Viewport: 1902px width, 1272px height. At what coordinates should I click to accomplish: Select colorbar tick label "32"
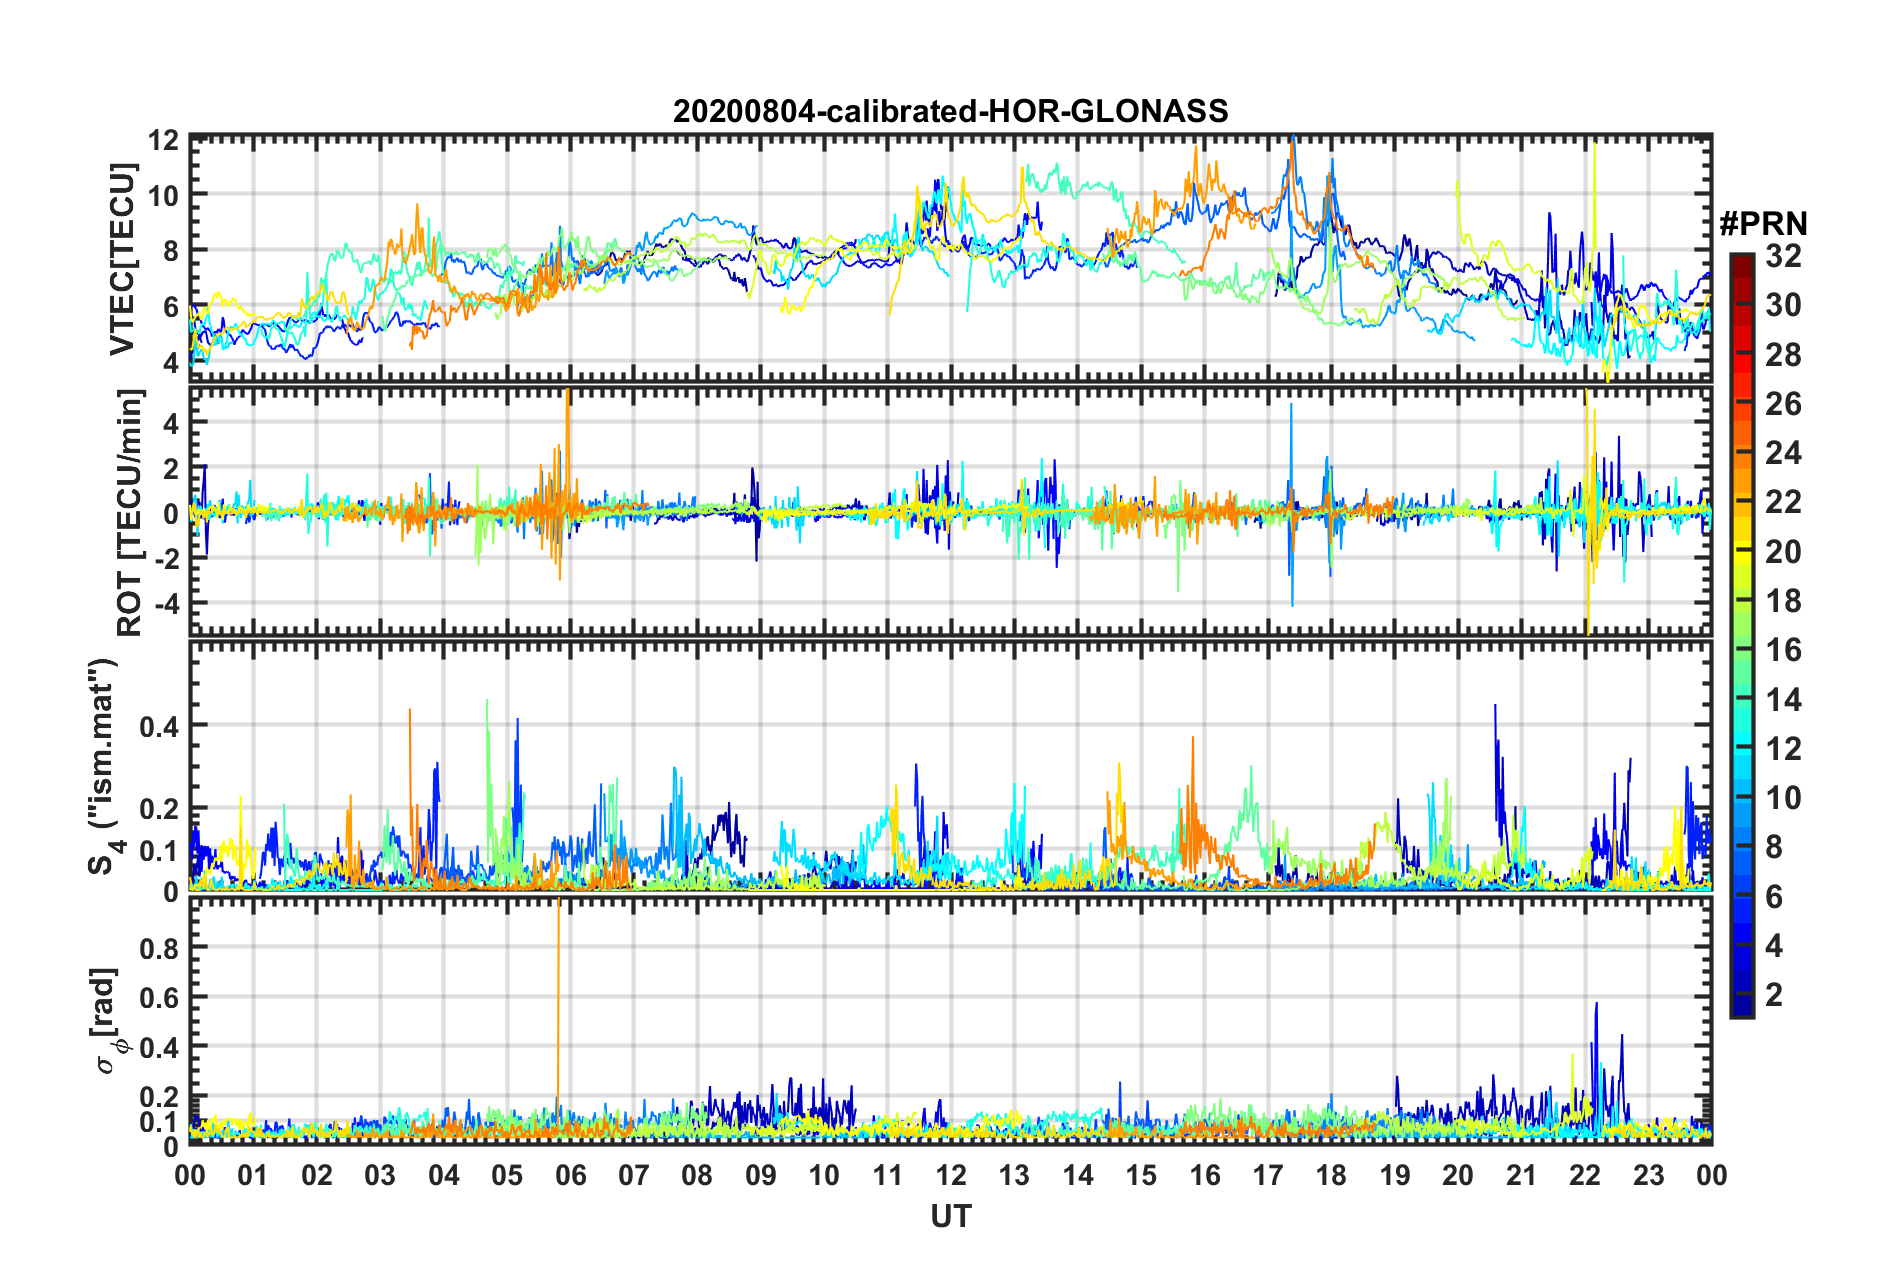(1783, 256)
